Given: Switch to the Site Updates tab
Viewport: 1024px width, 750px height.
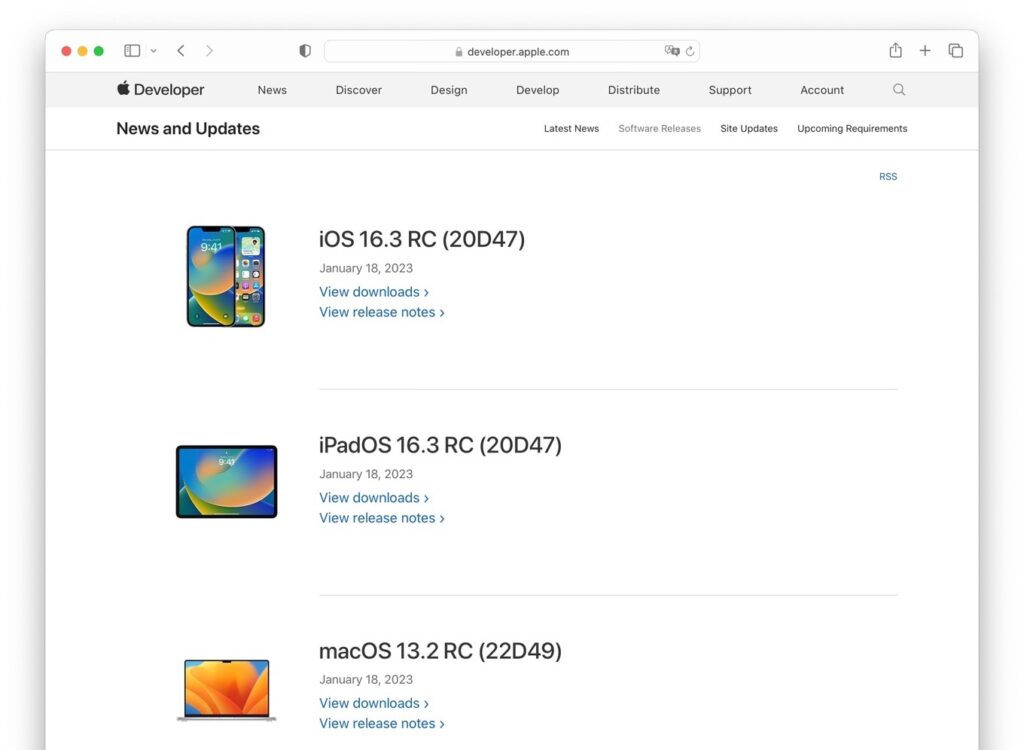Looking at the screenshot, I should (x=748, y=128).
